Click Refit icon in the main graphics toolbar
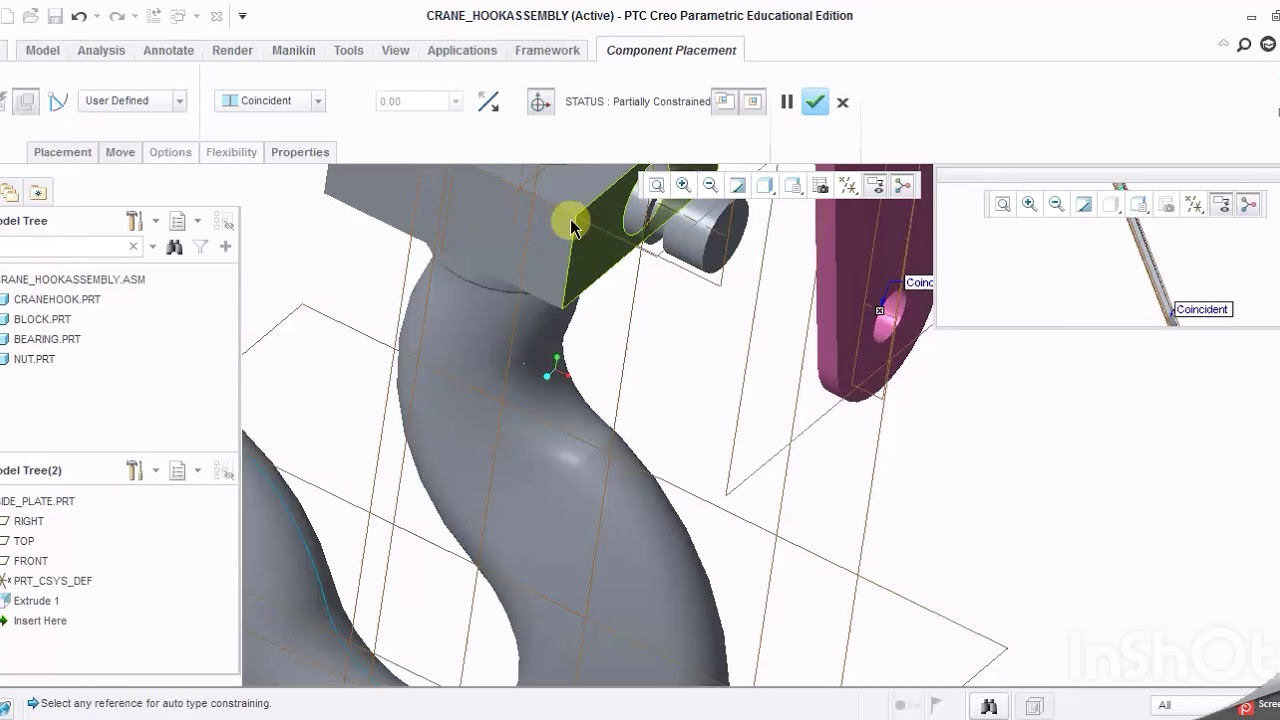1280x720 pixels. click(656, 185)
